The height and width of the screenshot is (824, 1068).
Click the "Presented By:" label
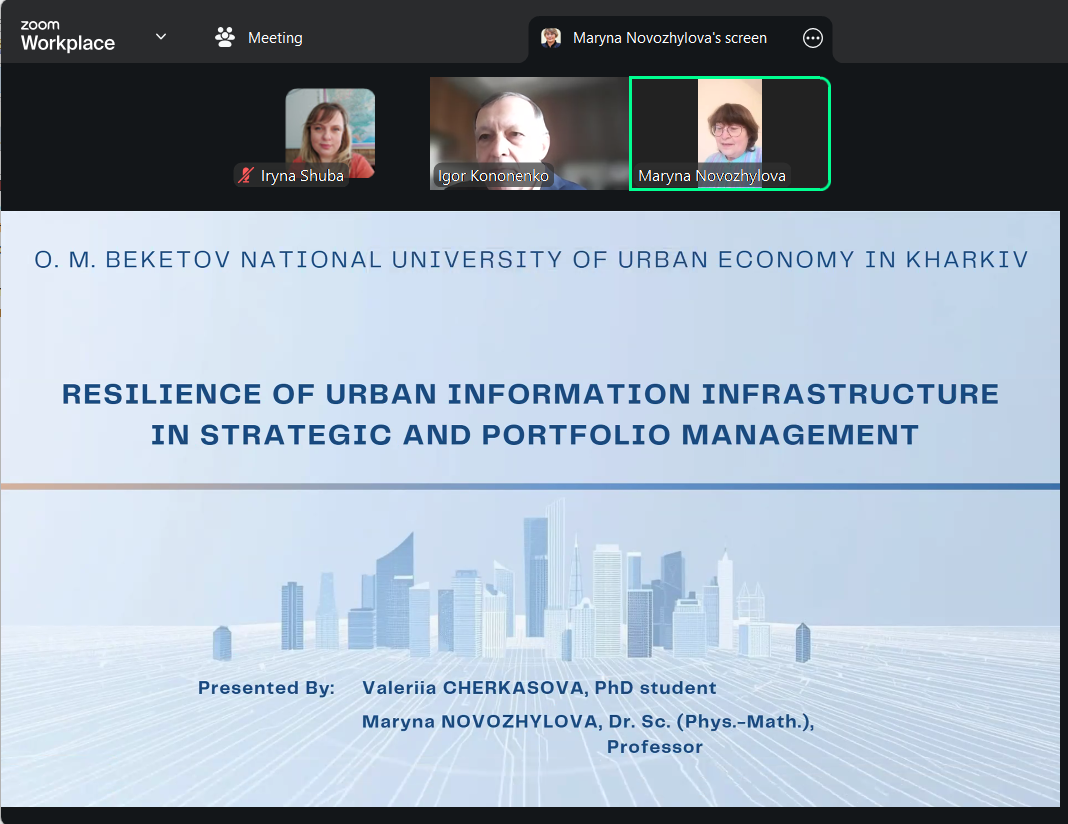point(266,688)
